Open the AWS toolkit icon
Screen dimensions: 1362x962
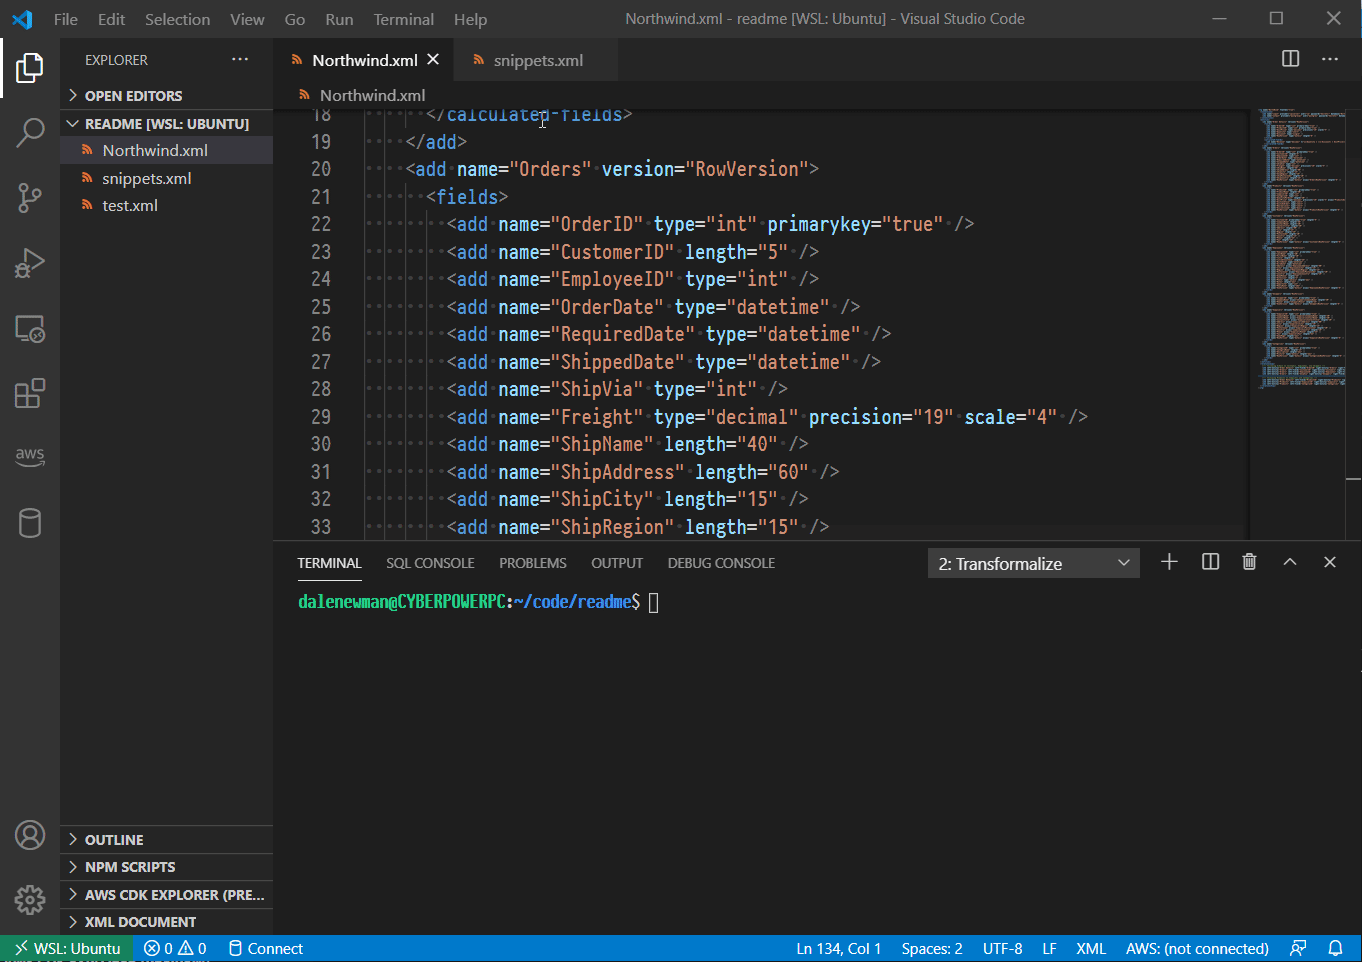point(30,456)
